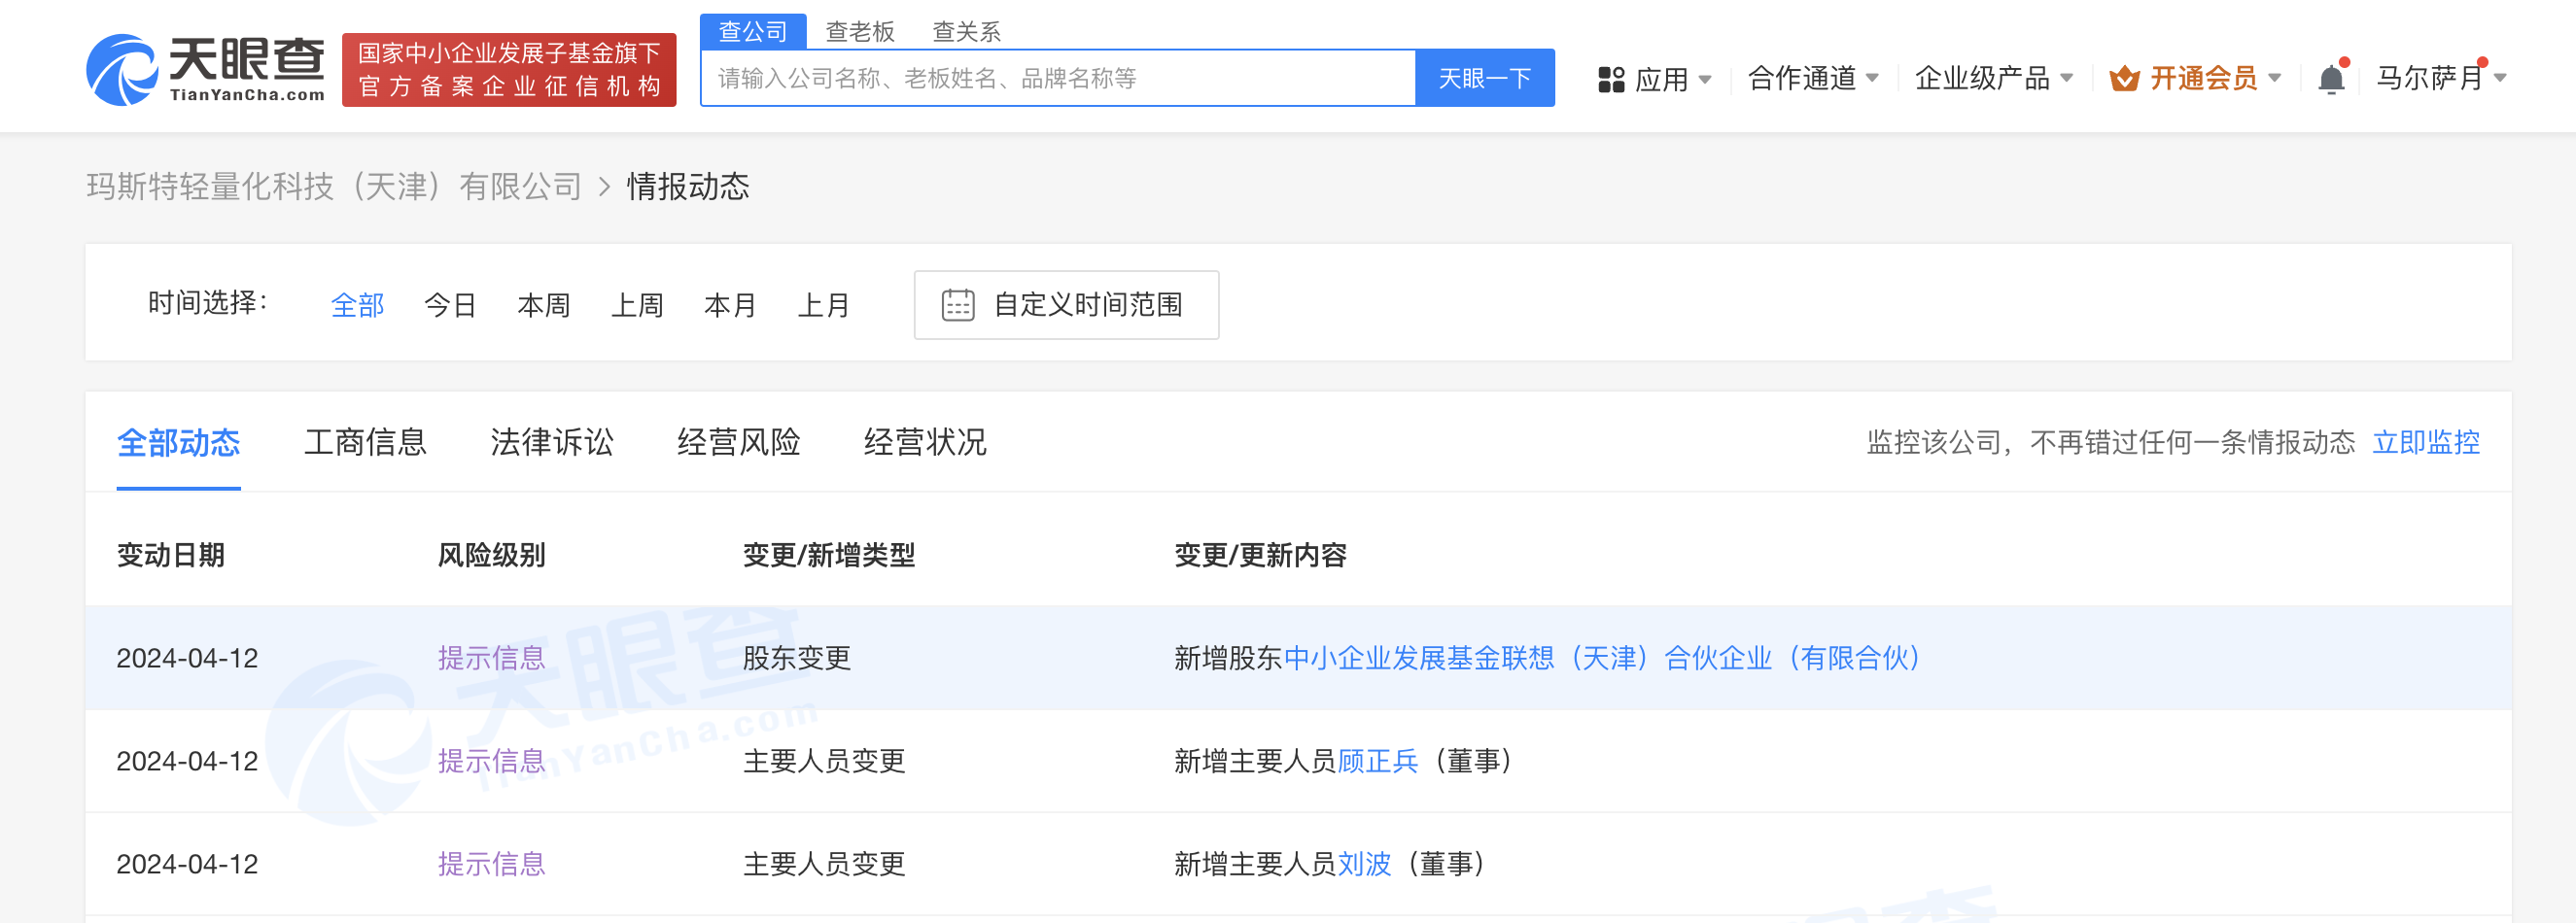
Task: Expand the 应用 dropdown menu
Action: [x=1673, y=79]
